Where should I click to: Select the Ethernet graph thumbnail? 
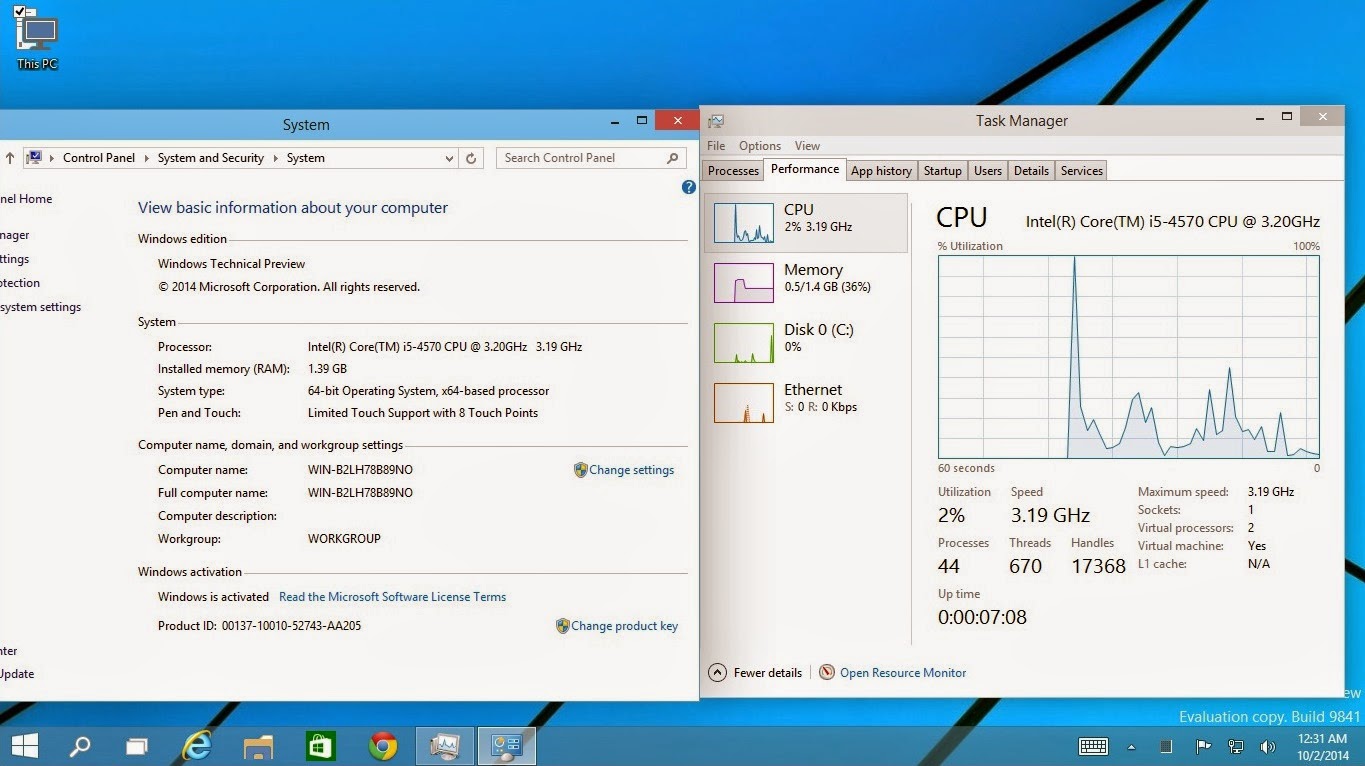(743, 403)
